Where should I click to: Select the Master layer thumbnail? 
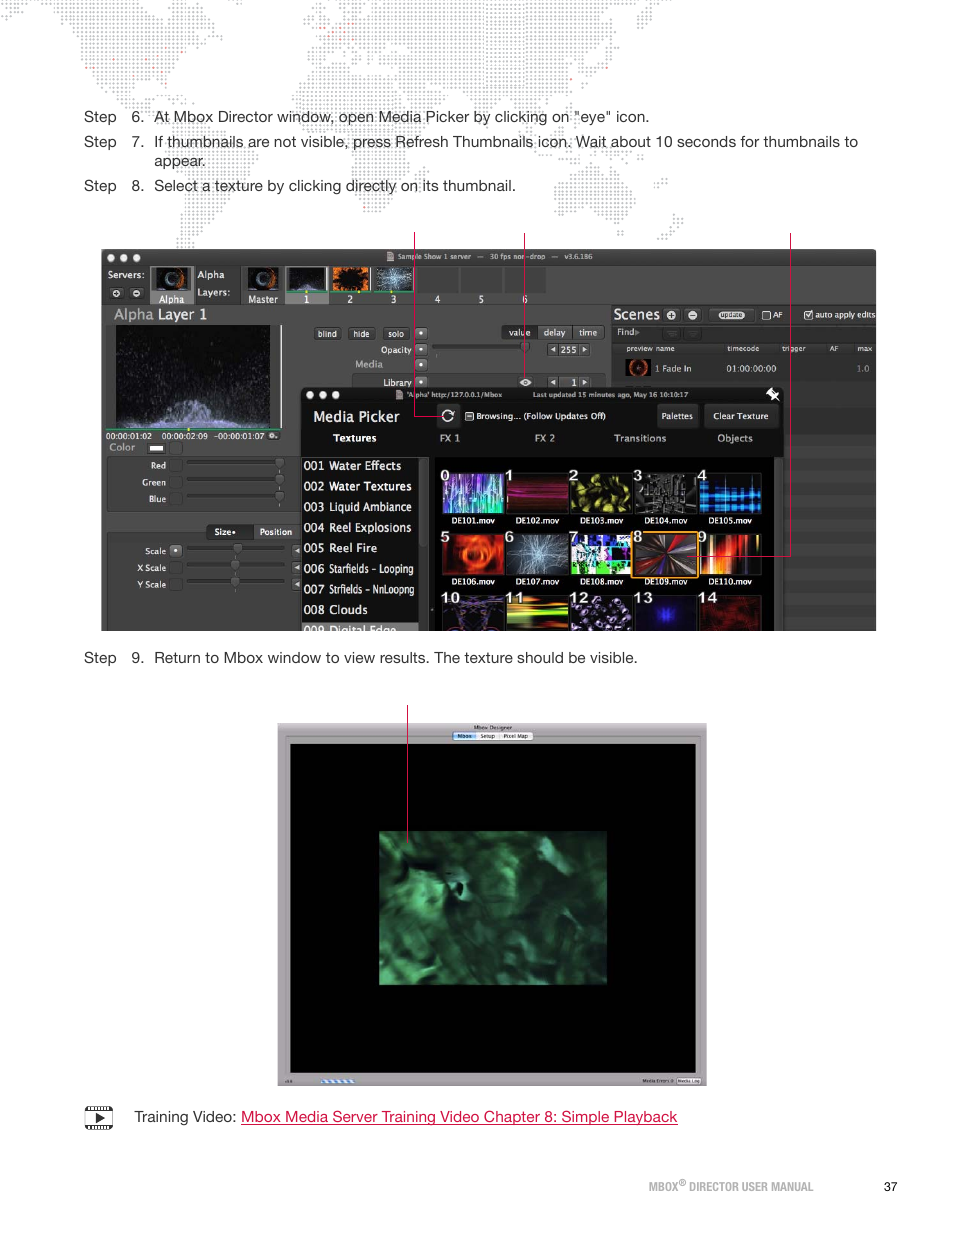click(x=263, y=285)
